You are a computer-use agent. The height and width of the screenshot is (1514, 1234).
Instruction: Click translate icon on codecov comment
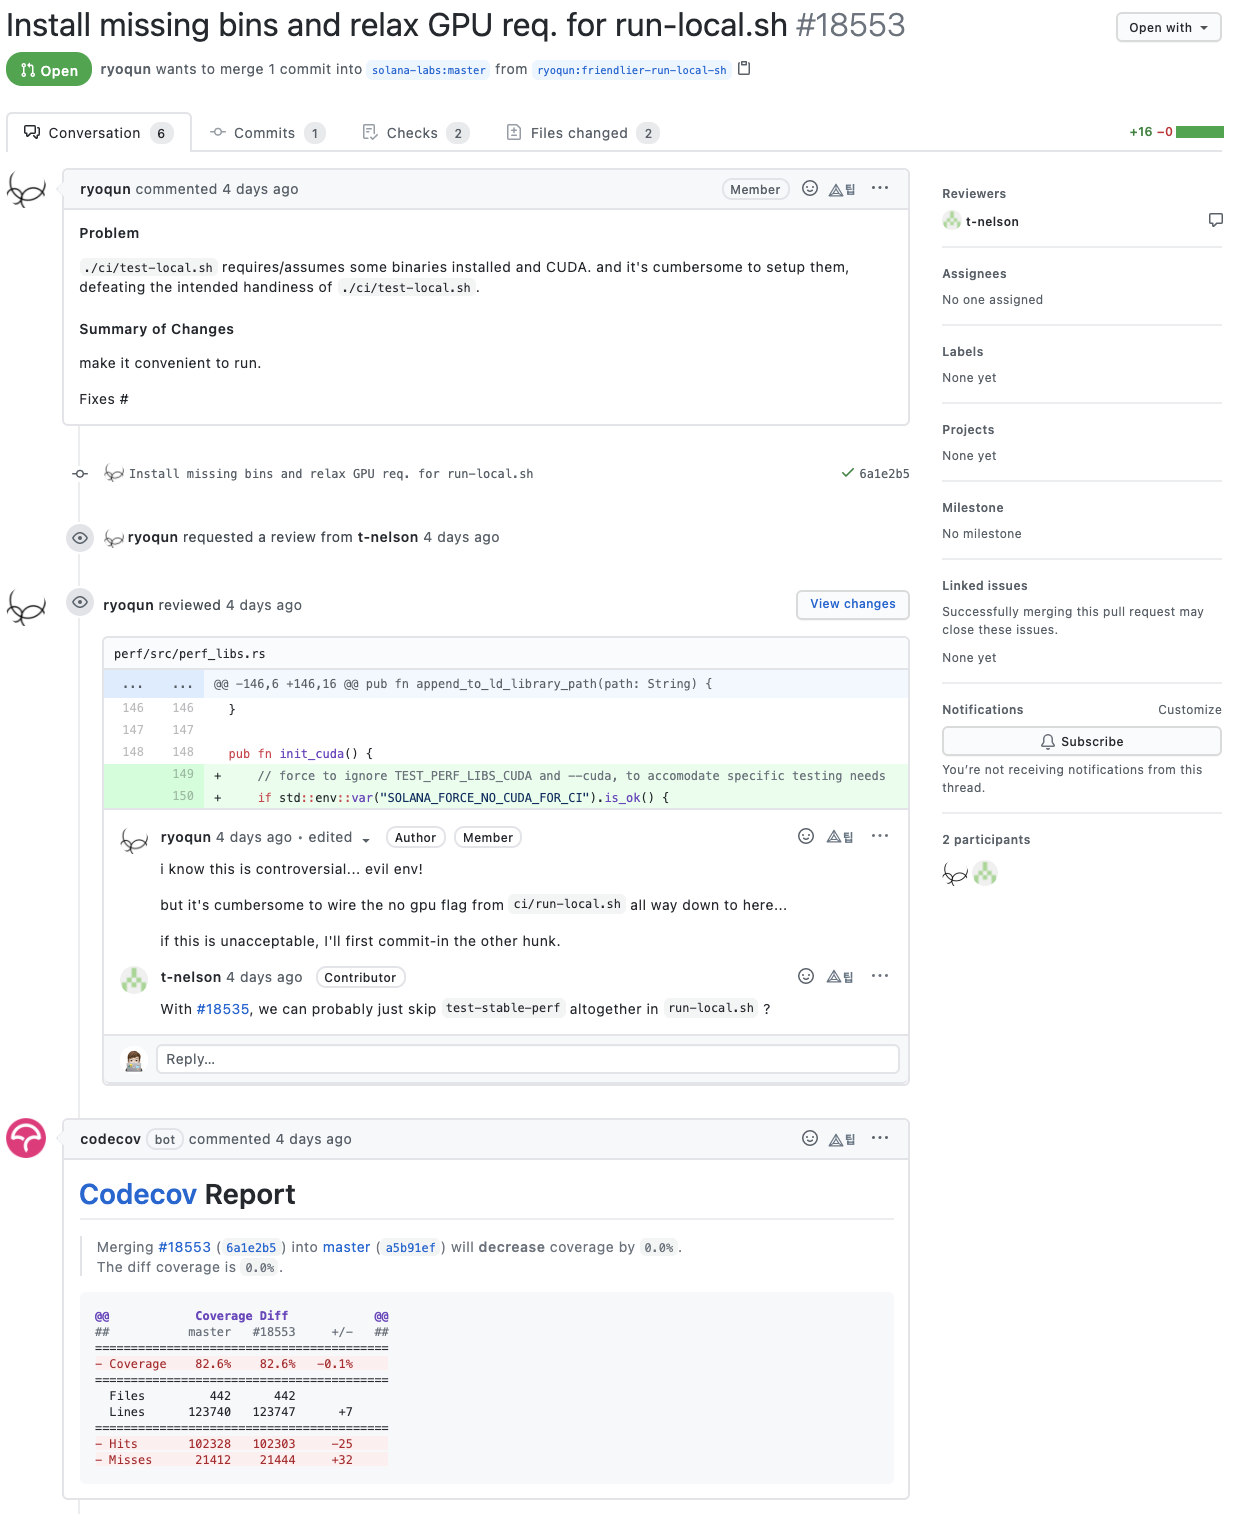[842, 1139]
